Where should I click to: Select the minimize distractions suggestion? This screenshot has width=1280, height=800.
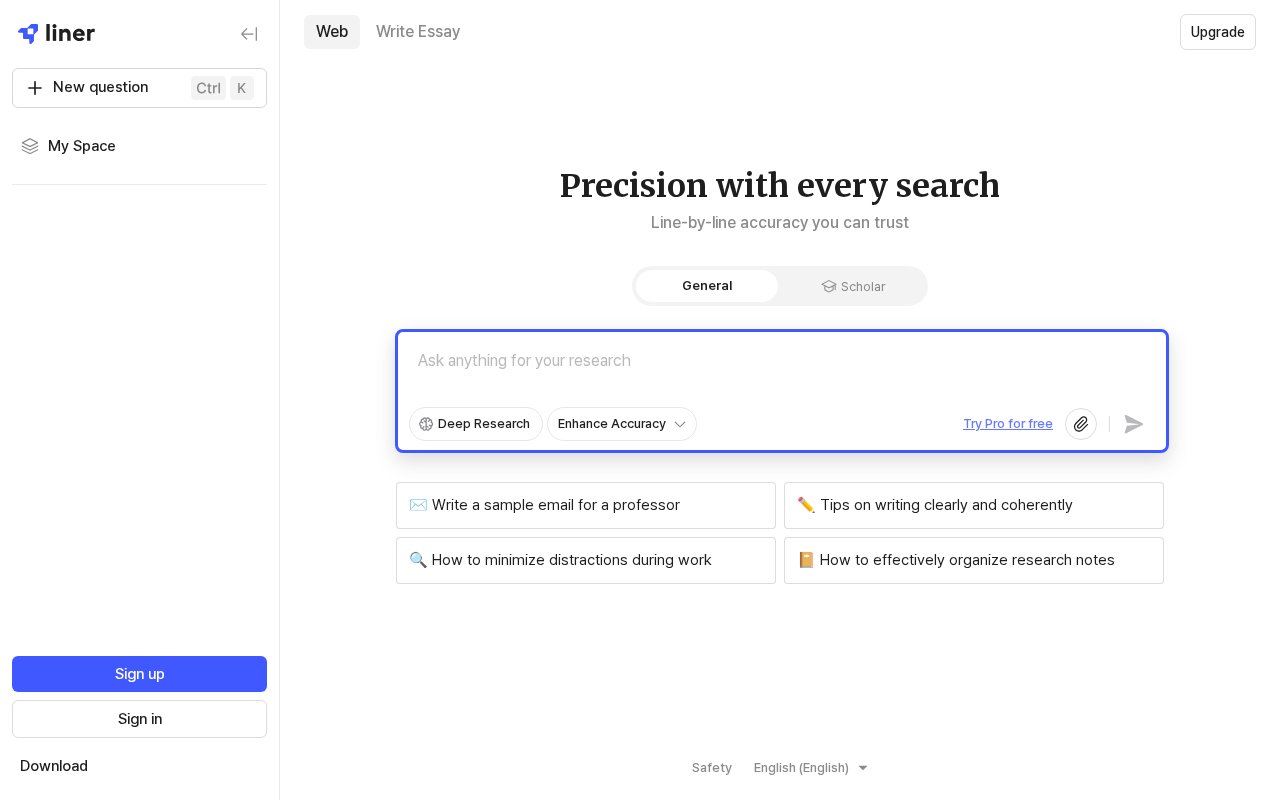586,560
